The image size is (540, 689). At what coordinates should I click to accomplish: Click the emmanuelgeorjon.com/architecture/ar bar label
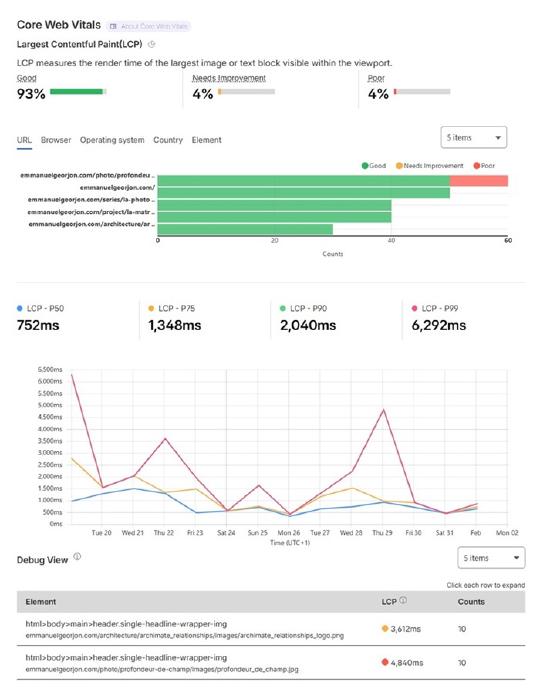coord(92,224)
